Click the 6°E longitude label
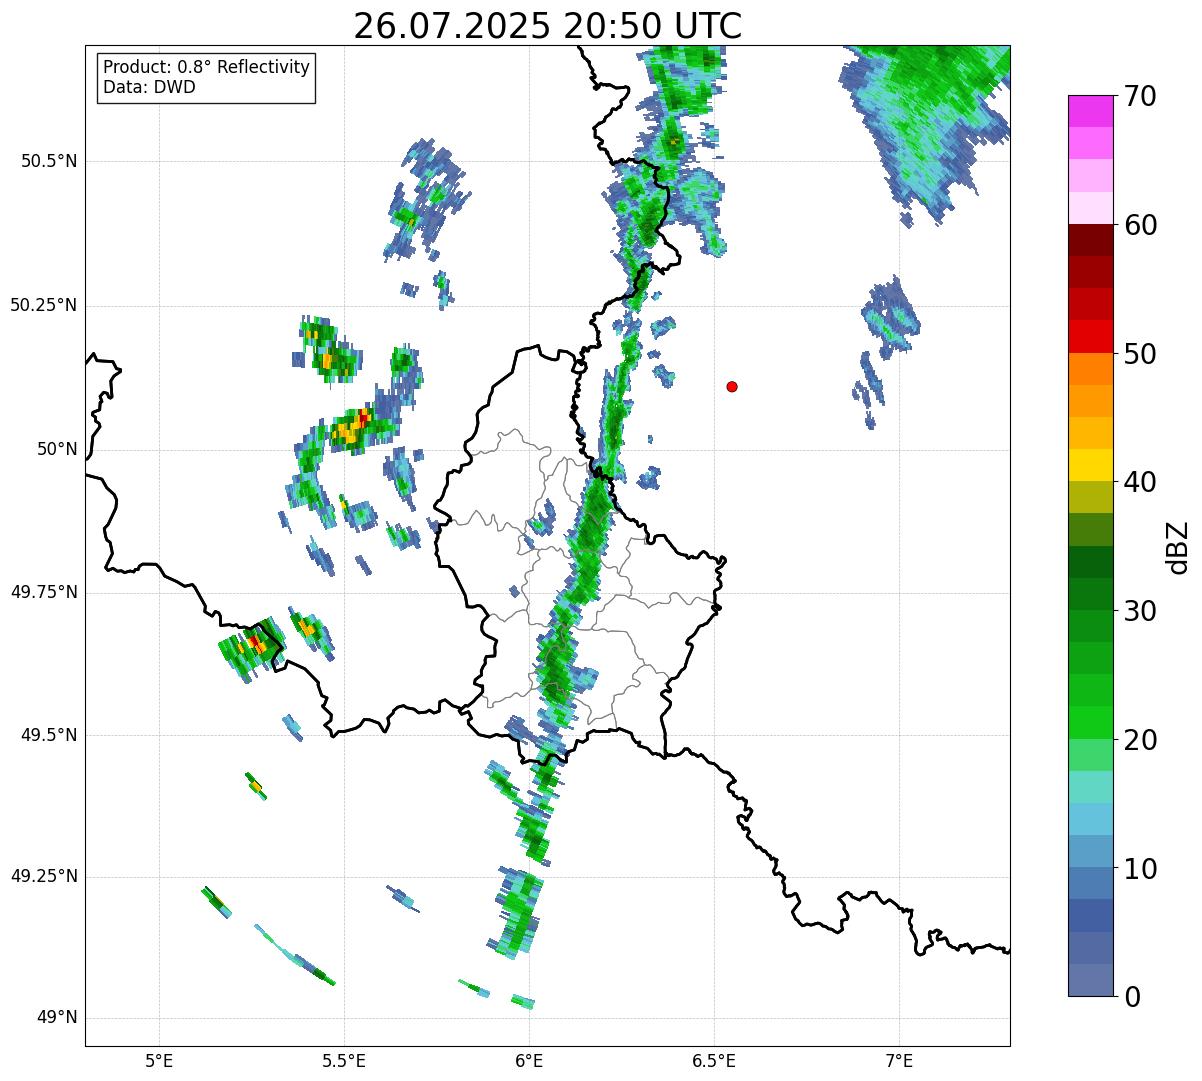This screenshot has width=1202, height=1081. click(529, 1061)
